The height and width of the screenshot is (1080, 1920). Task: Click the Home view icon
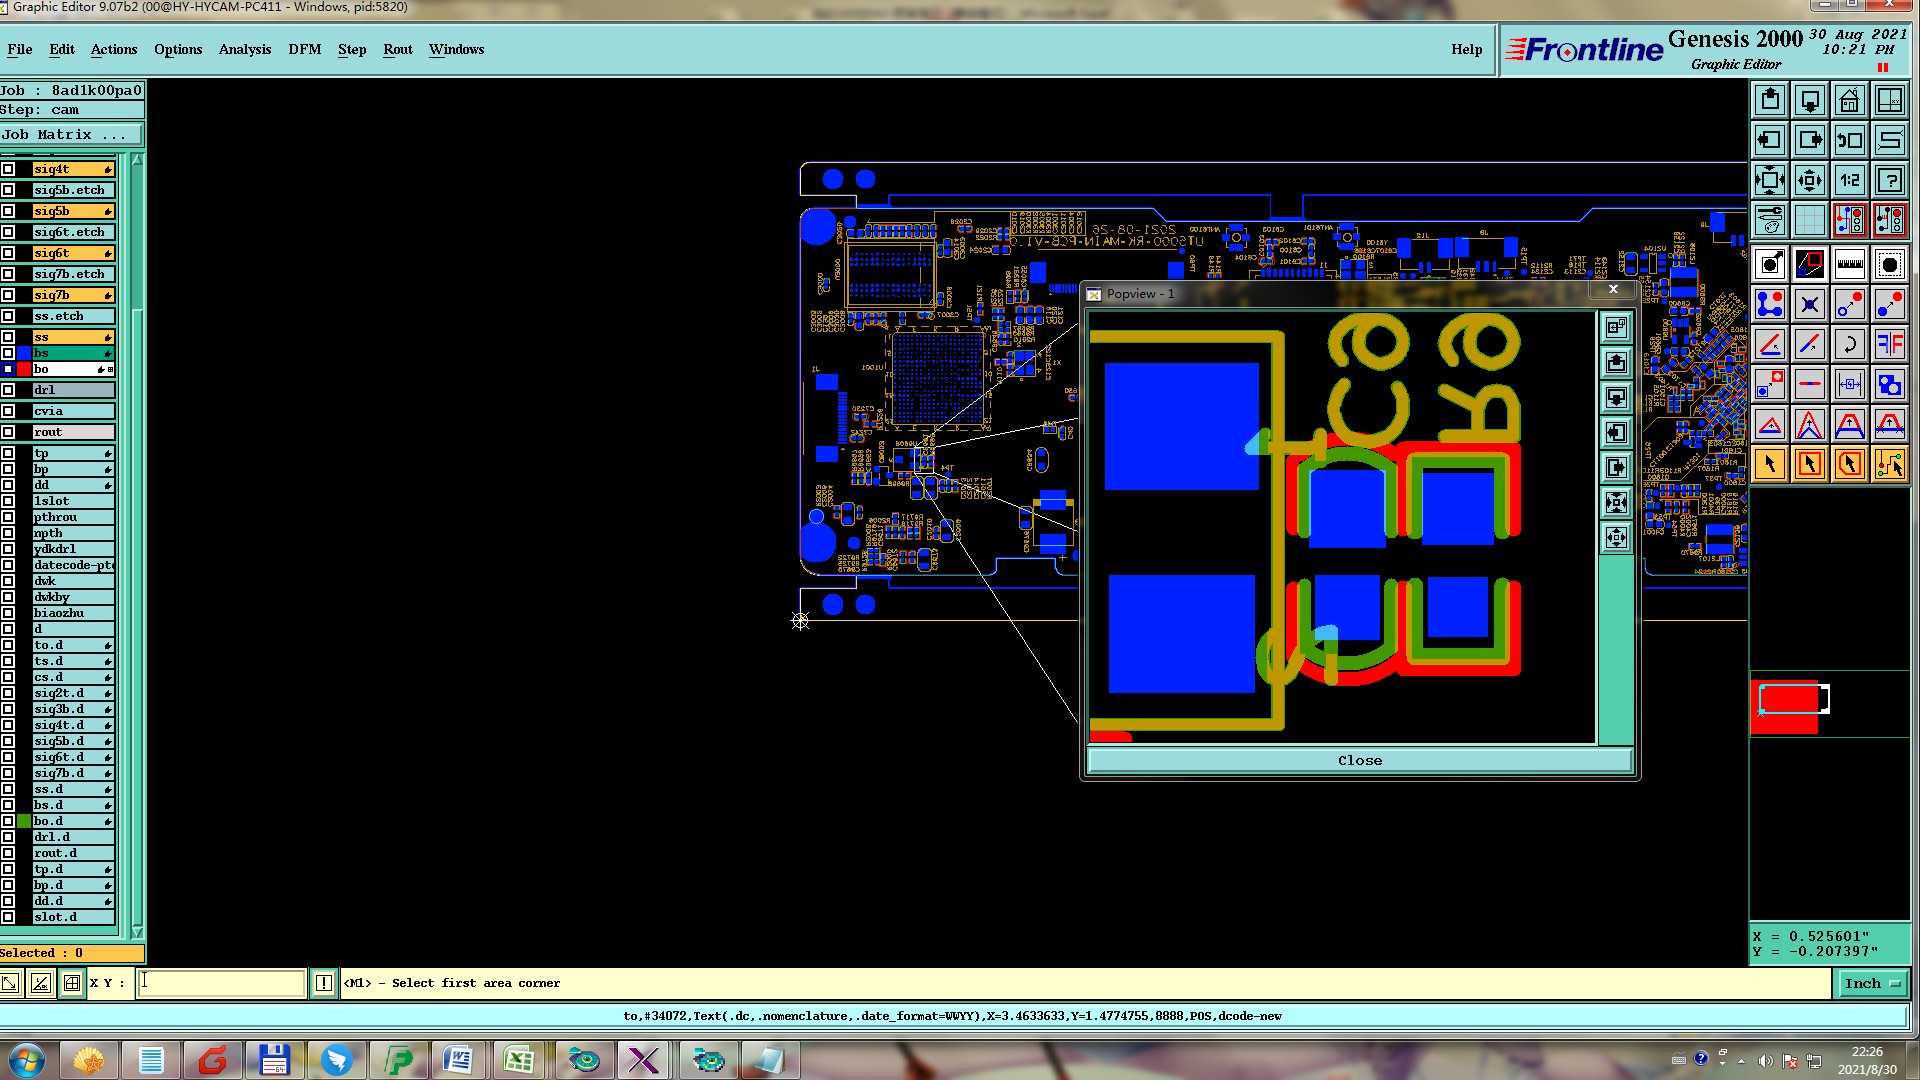(1849, 100)
